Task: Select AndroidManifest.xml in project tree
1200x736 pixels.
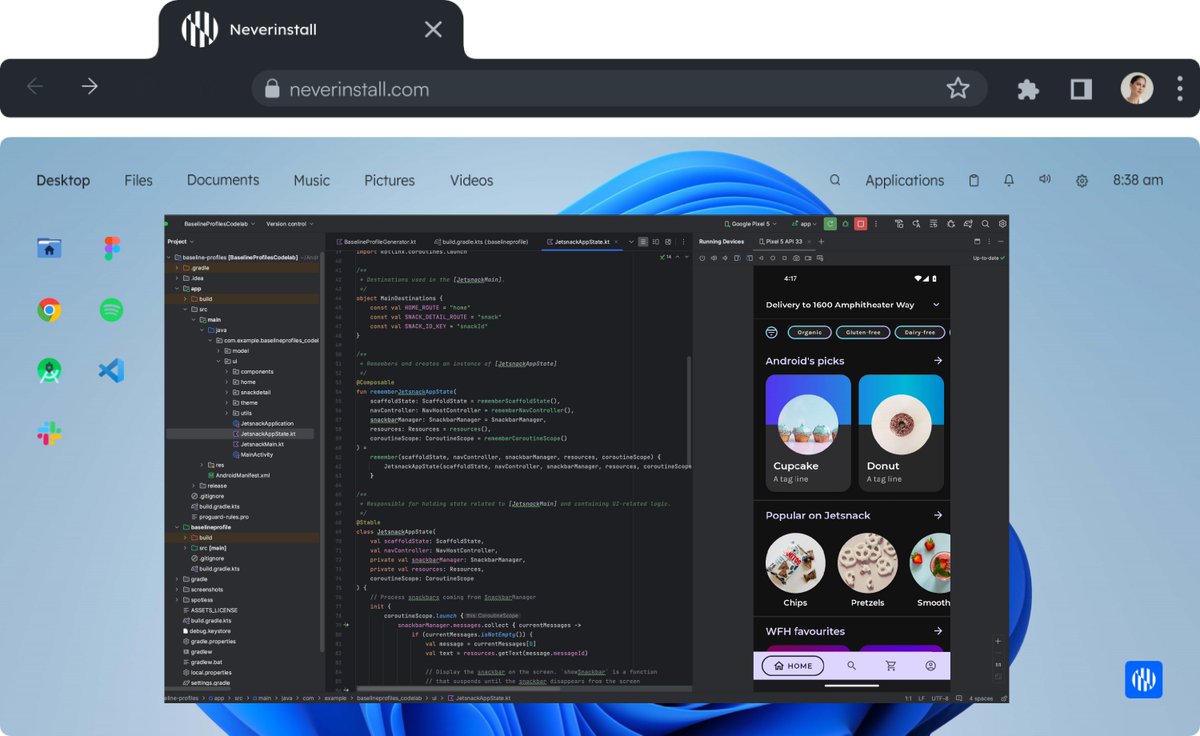Action: [x=237, y=475]
